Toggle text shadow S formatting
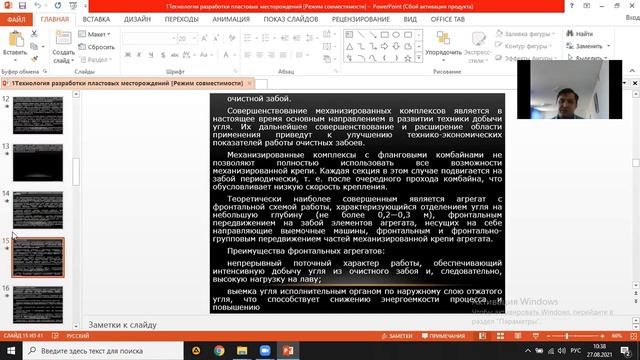This screenshot has width=640, height=360. [x=163, y=55]
